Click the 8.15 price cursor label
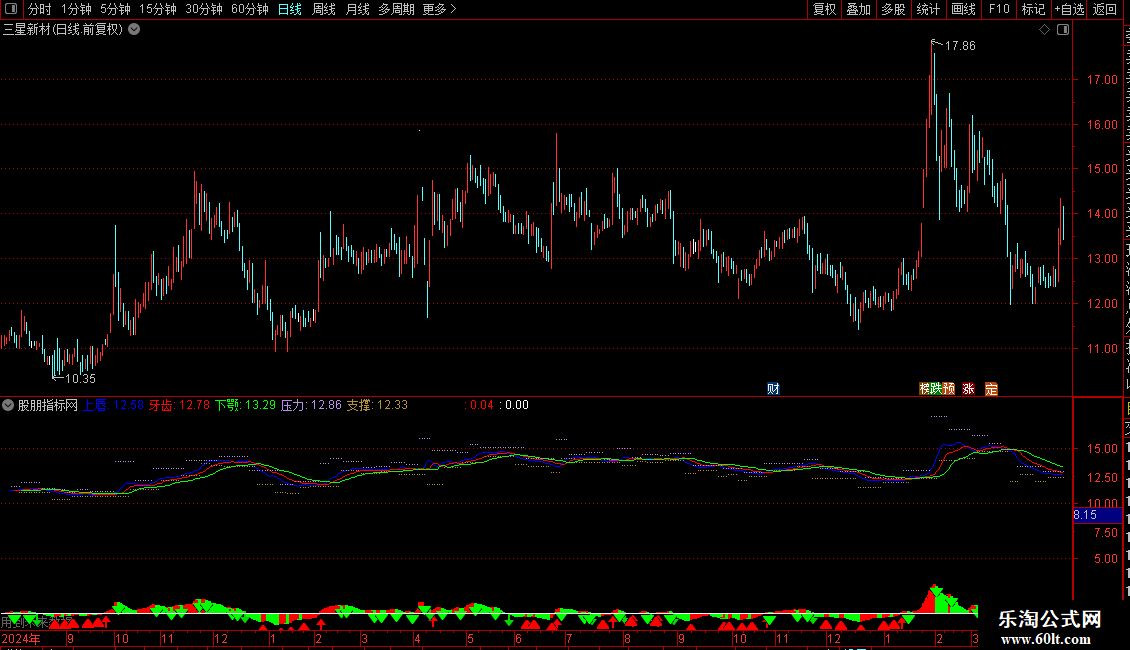1130x650 pixels. 1097,515
